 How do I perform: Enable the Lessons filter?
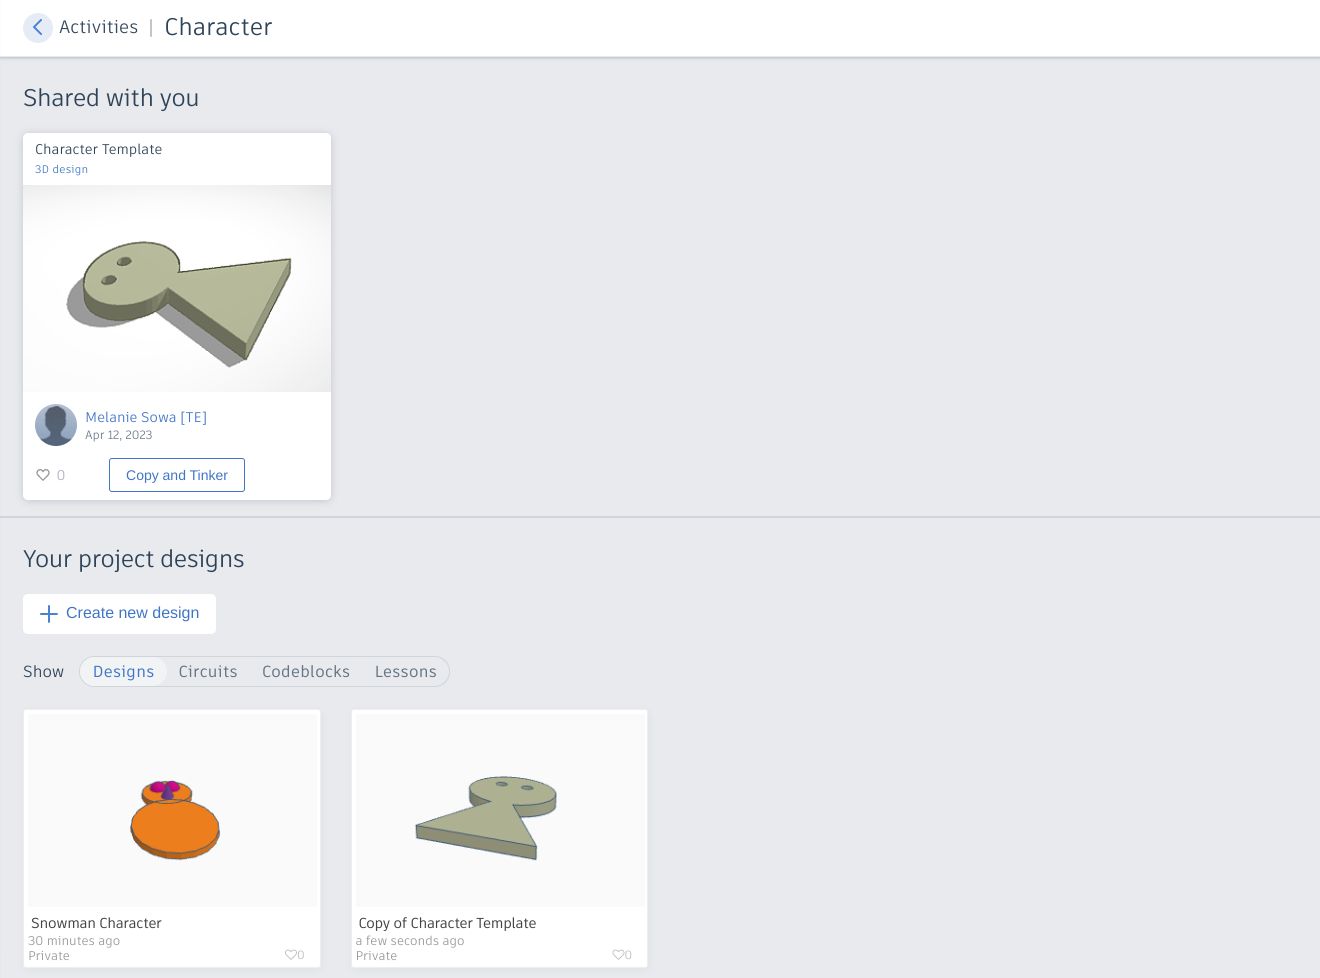click(x=405, y=671)
